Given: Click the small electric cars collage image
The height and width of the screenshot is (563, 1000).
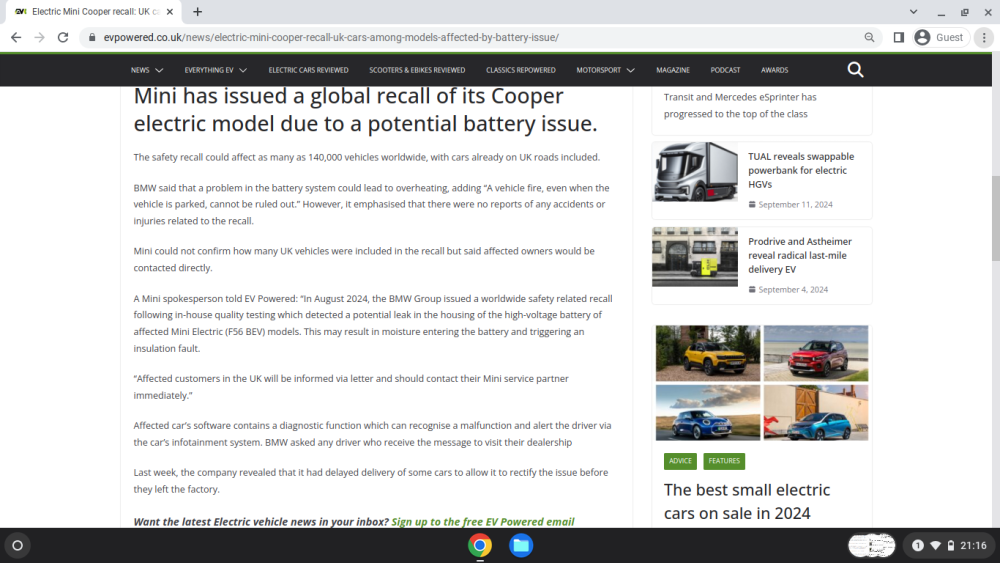Looking at the screenshot, I should (761, 383).
